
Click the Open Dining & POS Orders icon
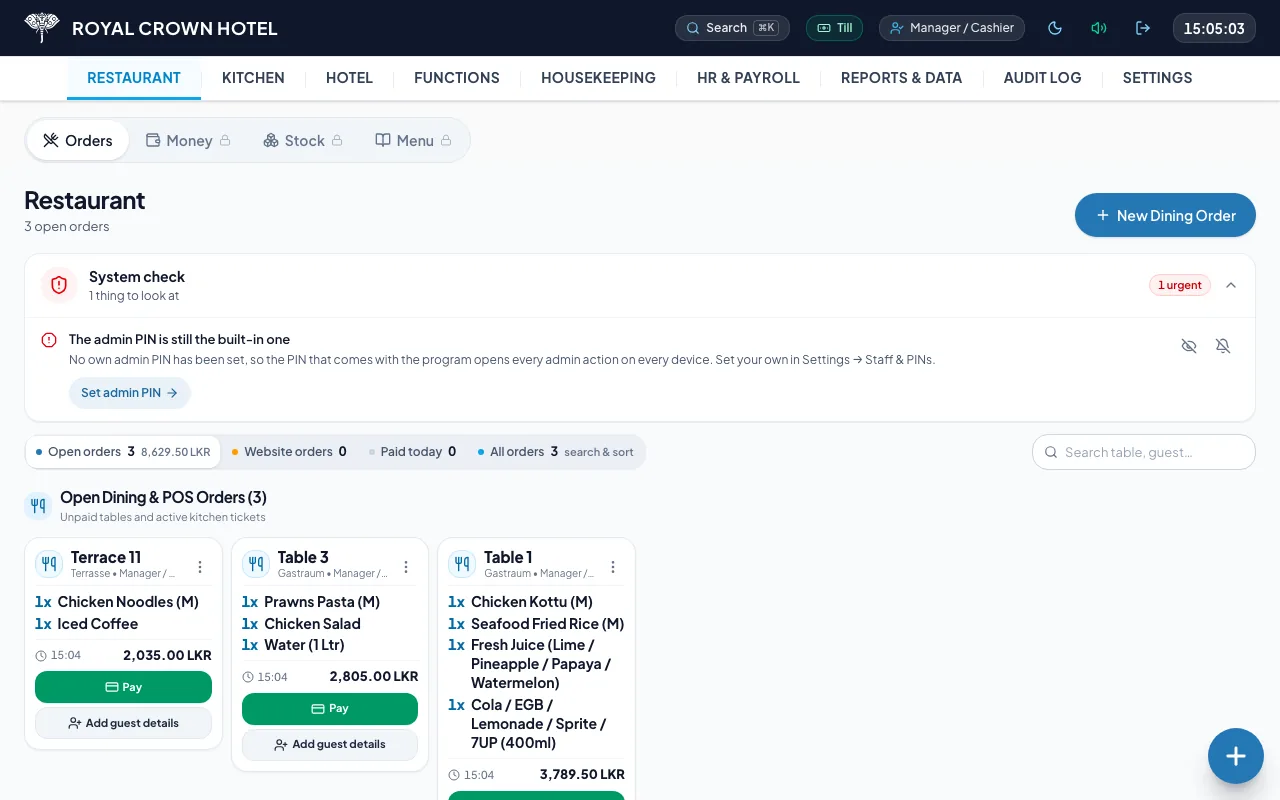pyautogui.click(x=38, y=506)
